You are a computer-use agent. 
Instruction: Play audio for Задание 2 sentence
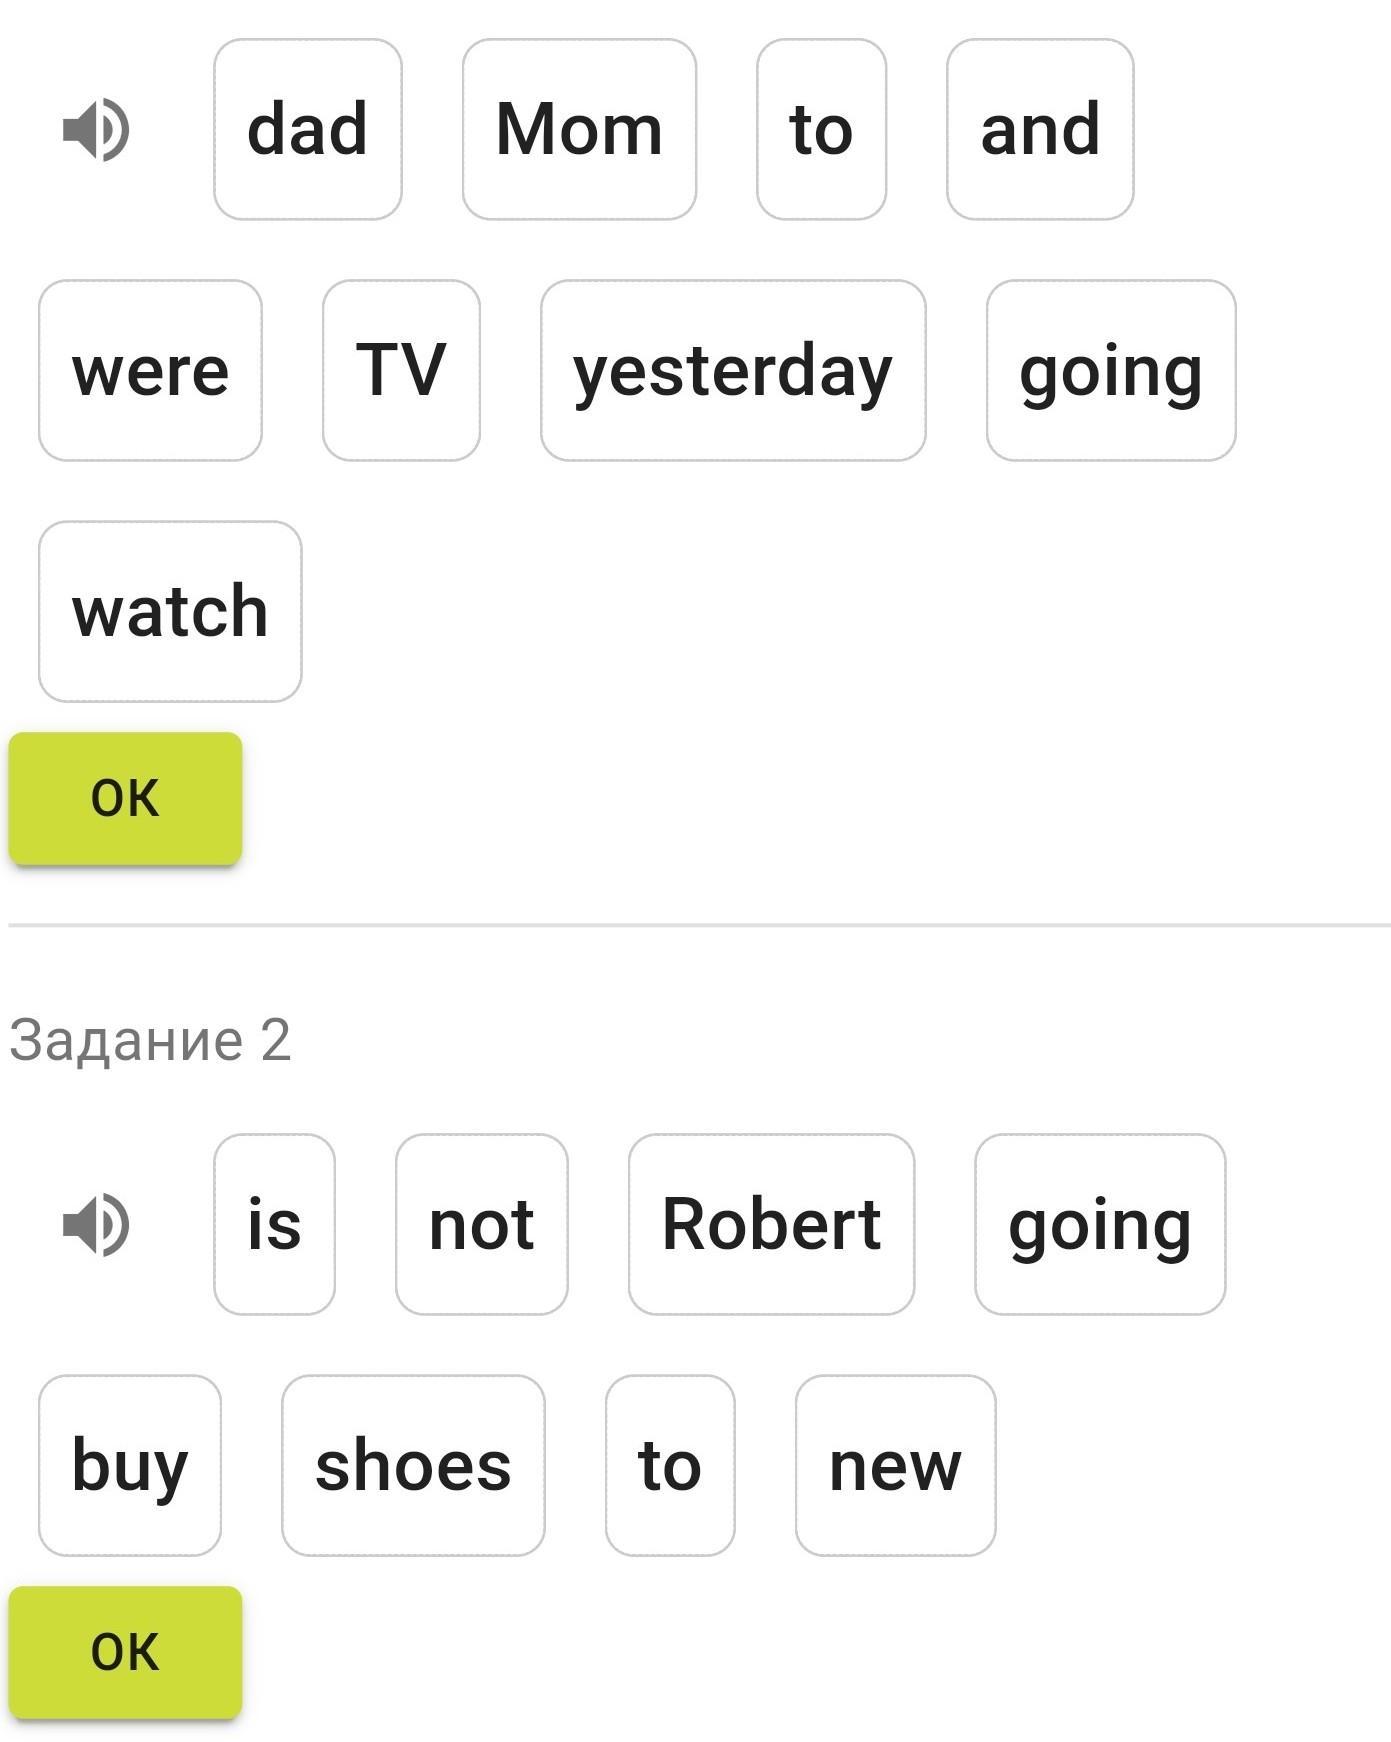(x=96, y=1224)
